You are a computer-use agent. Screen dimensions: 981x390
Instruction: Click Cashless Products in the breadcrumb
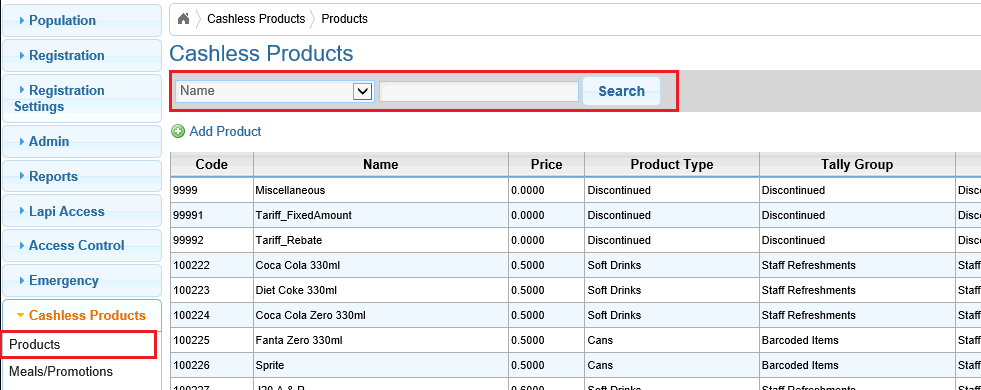(x=256, y=19)
